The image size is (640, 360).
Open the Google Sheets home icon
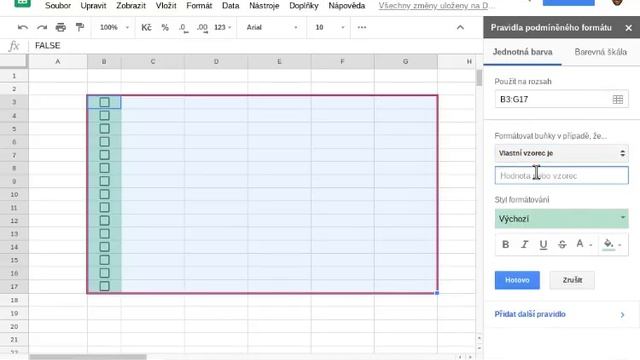(22, 2)
